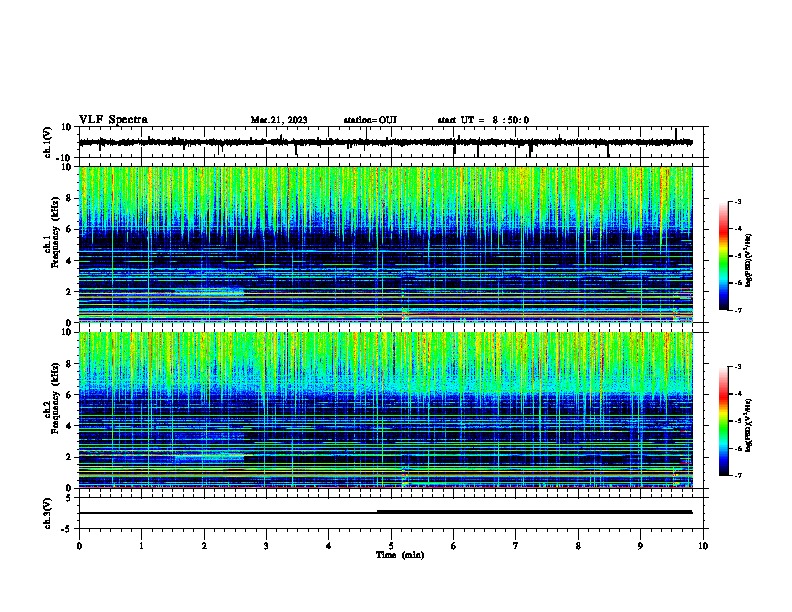Click the ch.1 spectrogram color bar

(724, 256)
